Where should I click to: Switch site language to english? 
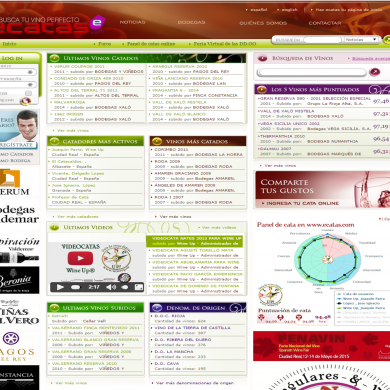287,10
